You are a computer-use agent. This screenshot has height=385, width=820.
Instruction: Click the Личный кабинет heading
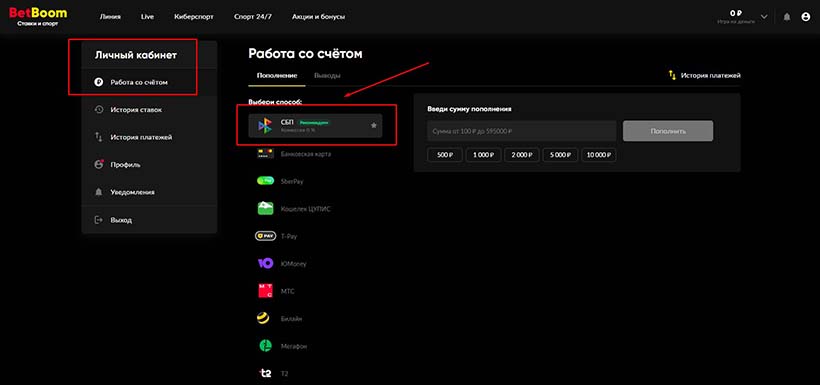point(136,54)
